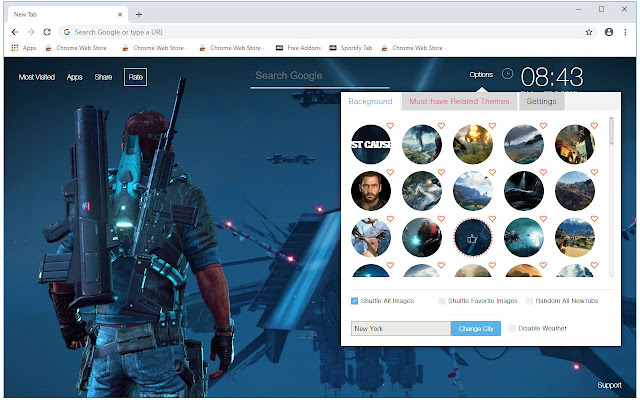Click the Change City button
The image size is (640, 400).
[x=476, y=329]
